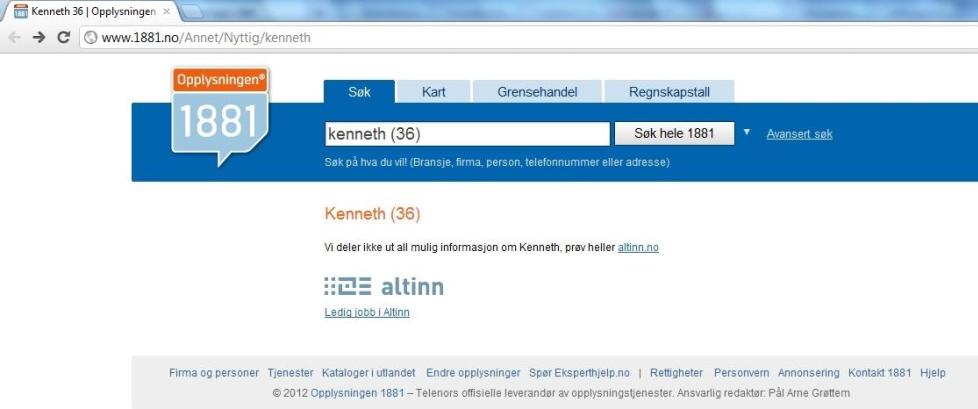978x409 pixels.
Task: Click the 1881 favicon on browser tab
Action: tap(21, 11)
